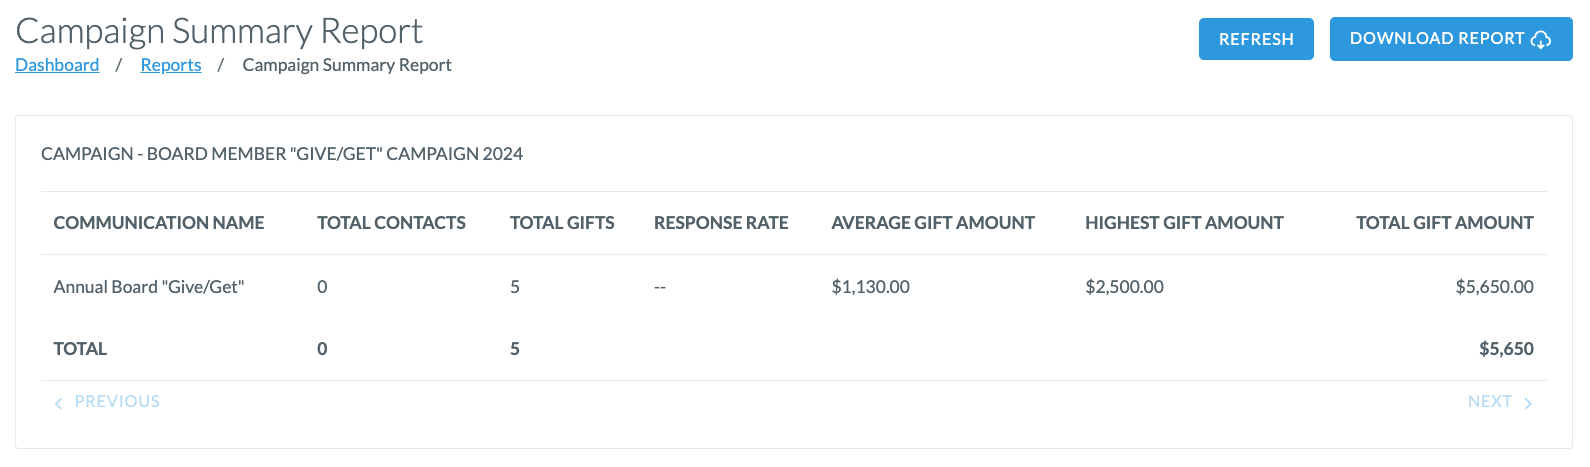Open the Dashboard breadcrumb link

click(57, 65)
